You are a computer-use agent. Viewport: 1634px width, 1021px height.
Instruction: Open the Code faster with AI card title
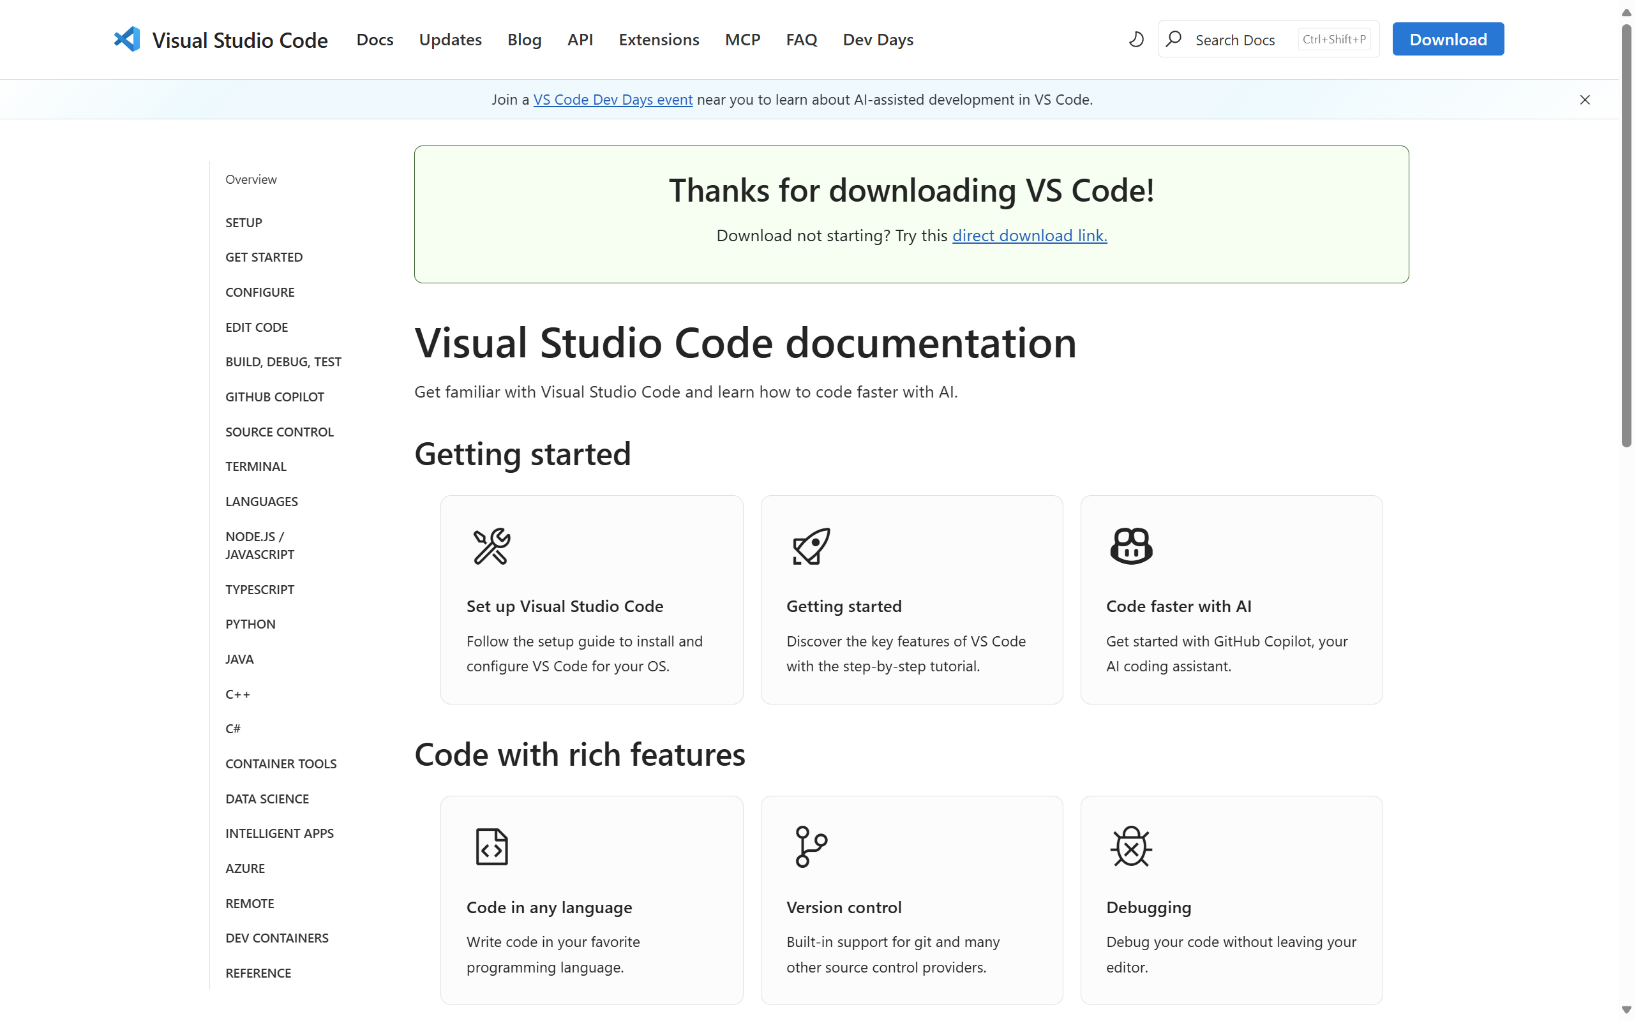[x=1179, y=607]
